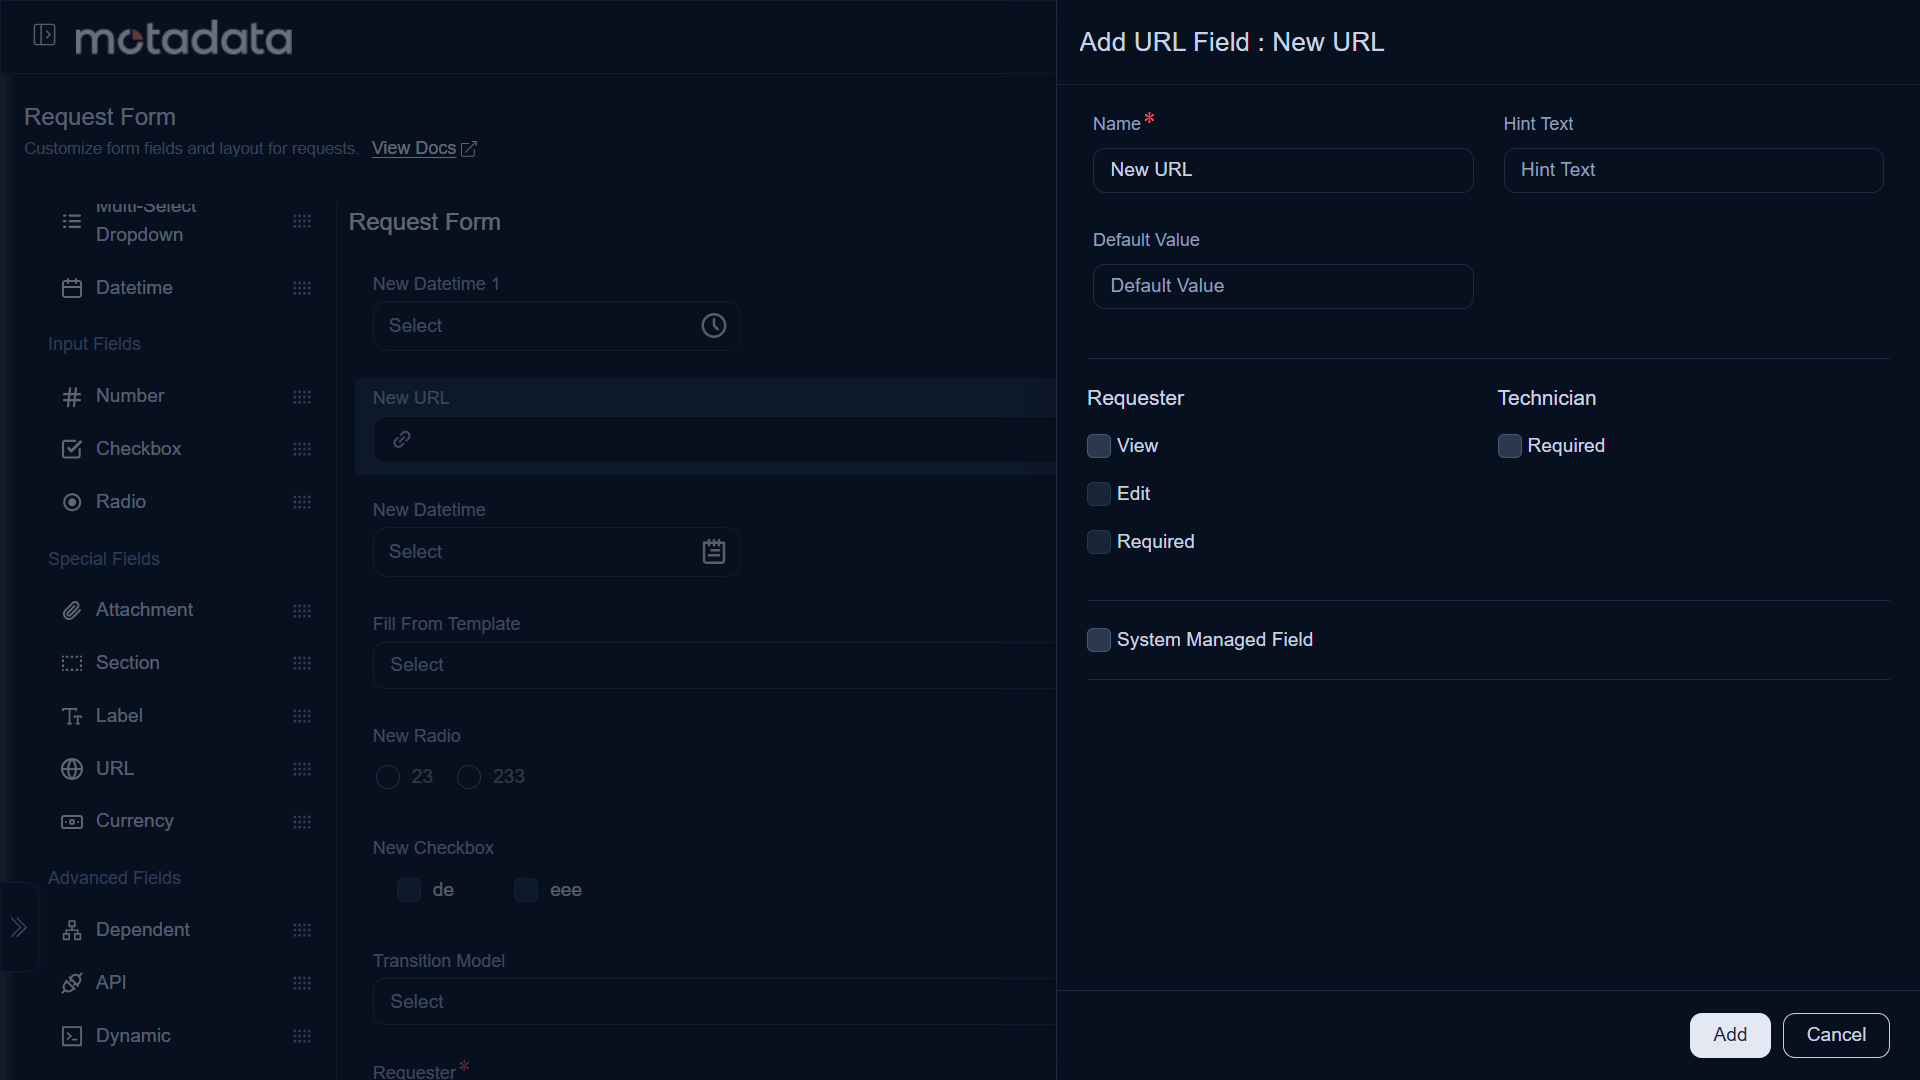Check the 'de' option under New Checkbox
Image resolution: width=1920 pixels, height=1080 pixels.
pos(409,890)
